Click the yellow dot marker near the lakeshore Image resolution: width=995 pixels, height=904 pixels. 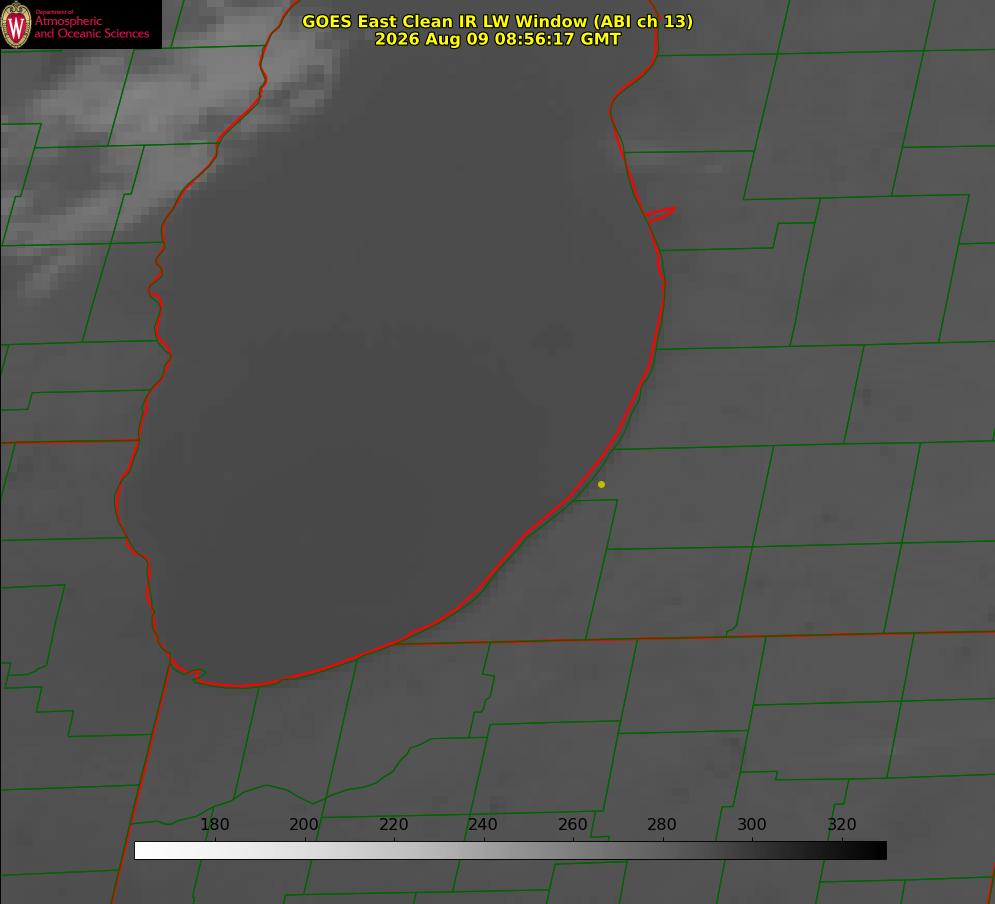(601, 484)
